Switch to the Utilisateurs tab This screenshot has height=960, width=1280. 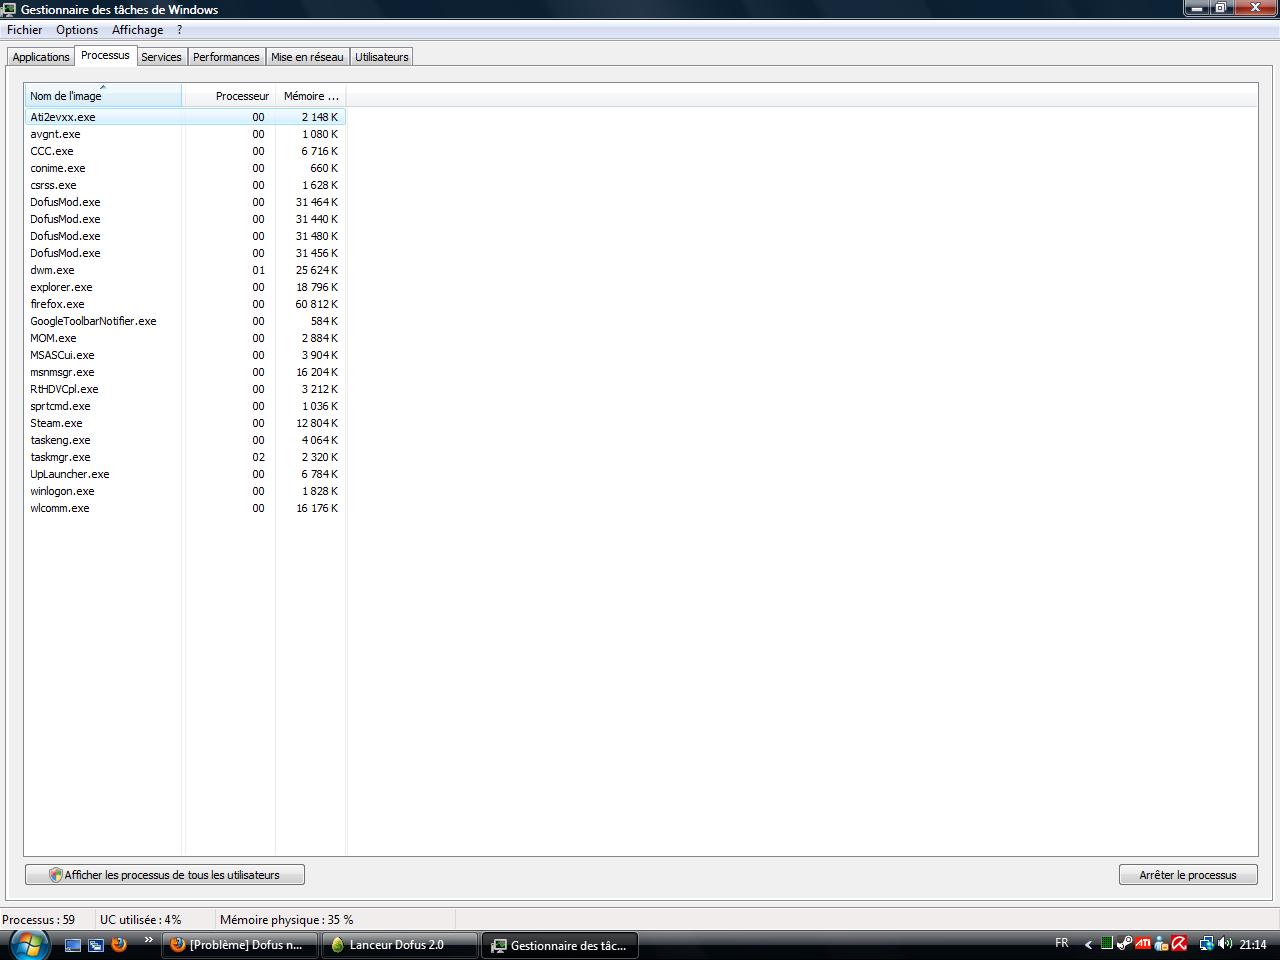(382, 57)
